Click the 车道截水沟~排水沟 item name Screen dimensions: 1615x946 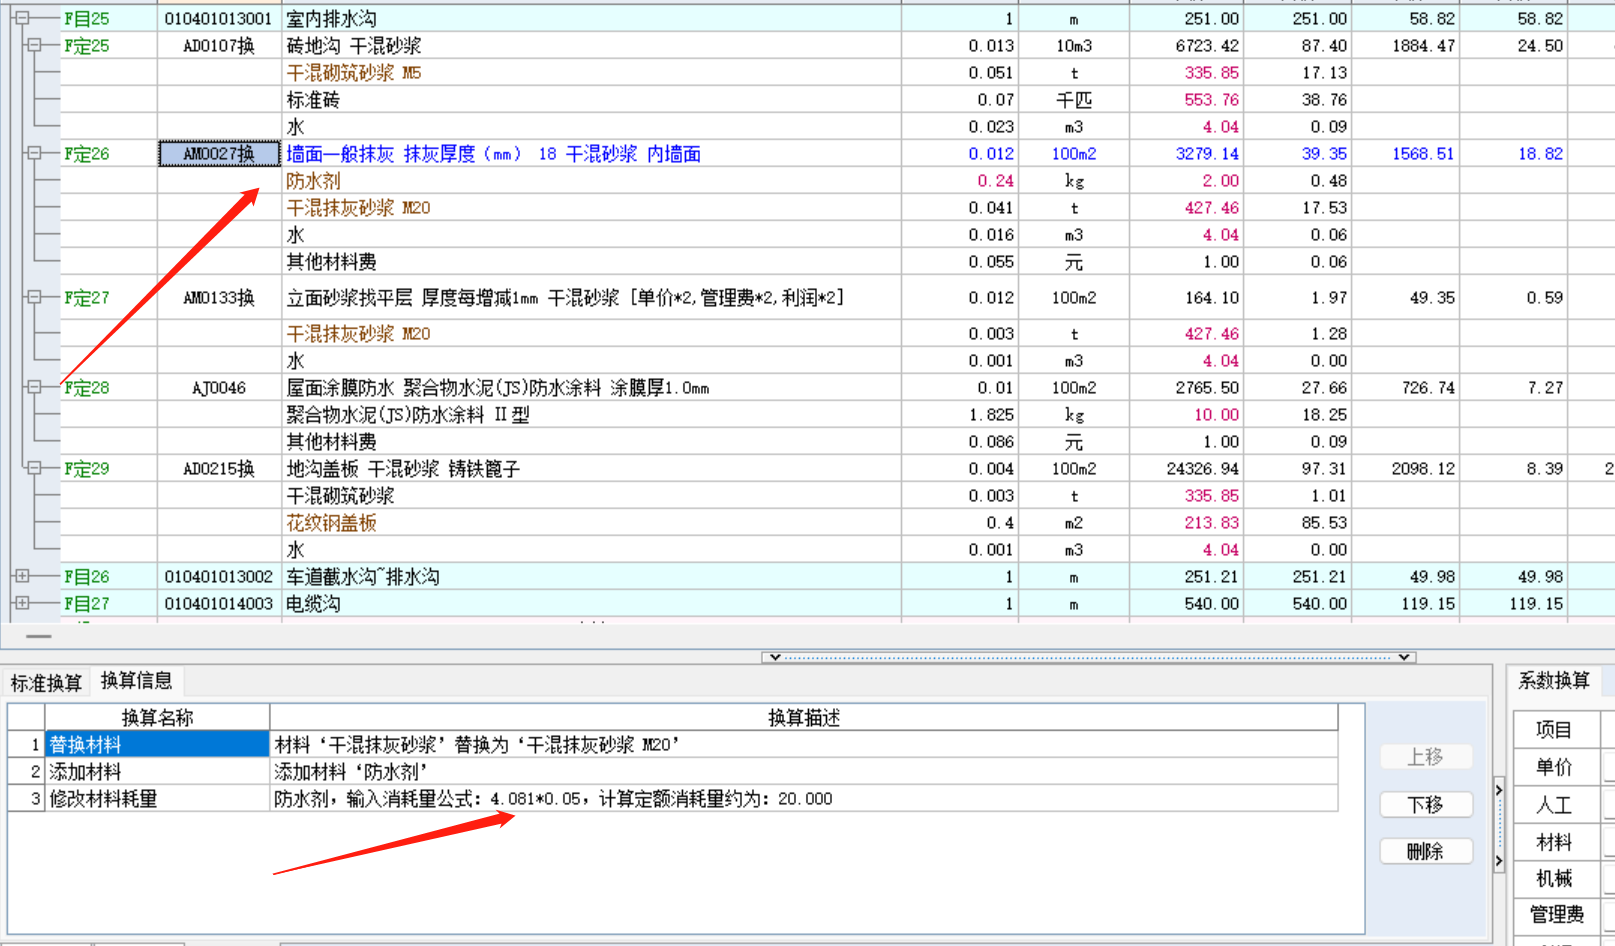(x=363, y=577)
